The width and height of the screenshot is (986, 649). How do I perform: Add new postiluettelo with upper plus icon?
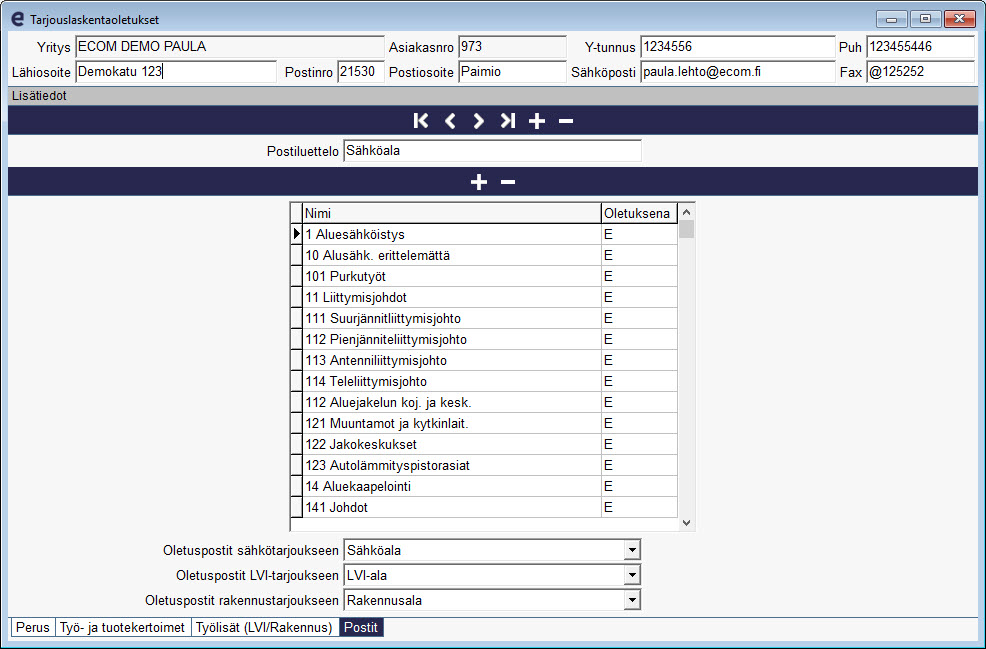[x=536, y=120]
